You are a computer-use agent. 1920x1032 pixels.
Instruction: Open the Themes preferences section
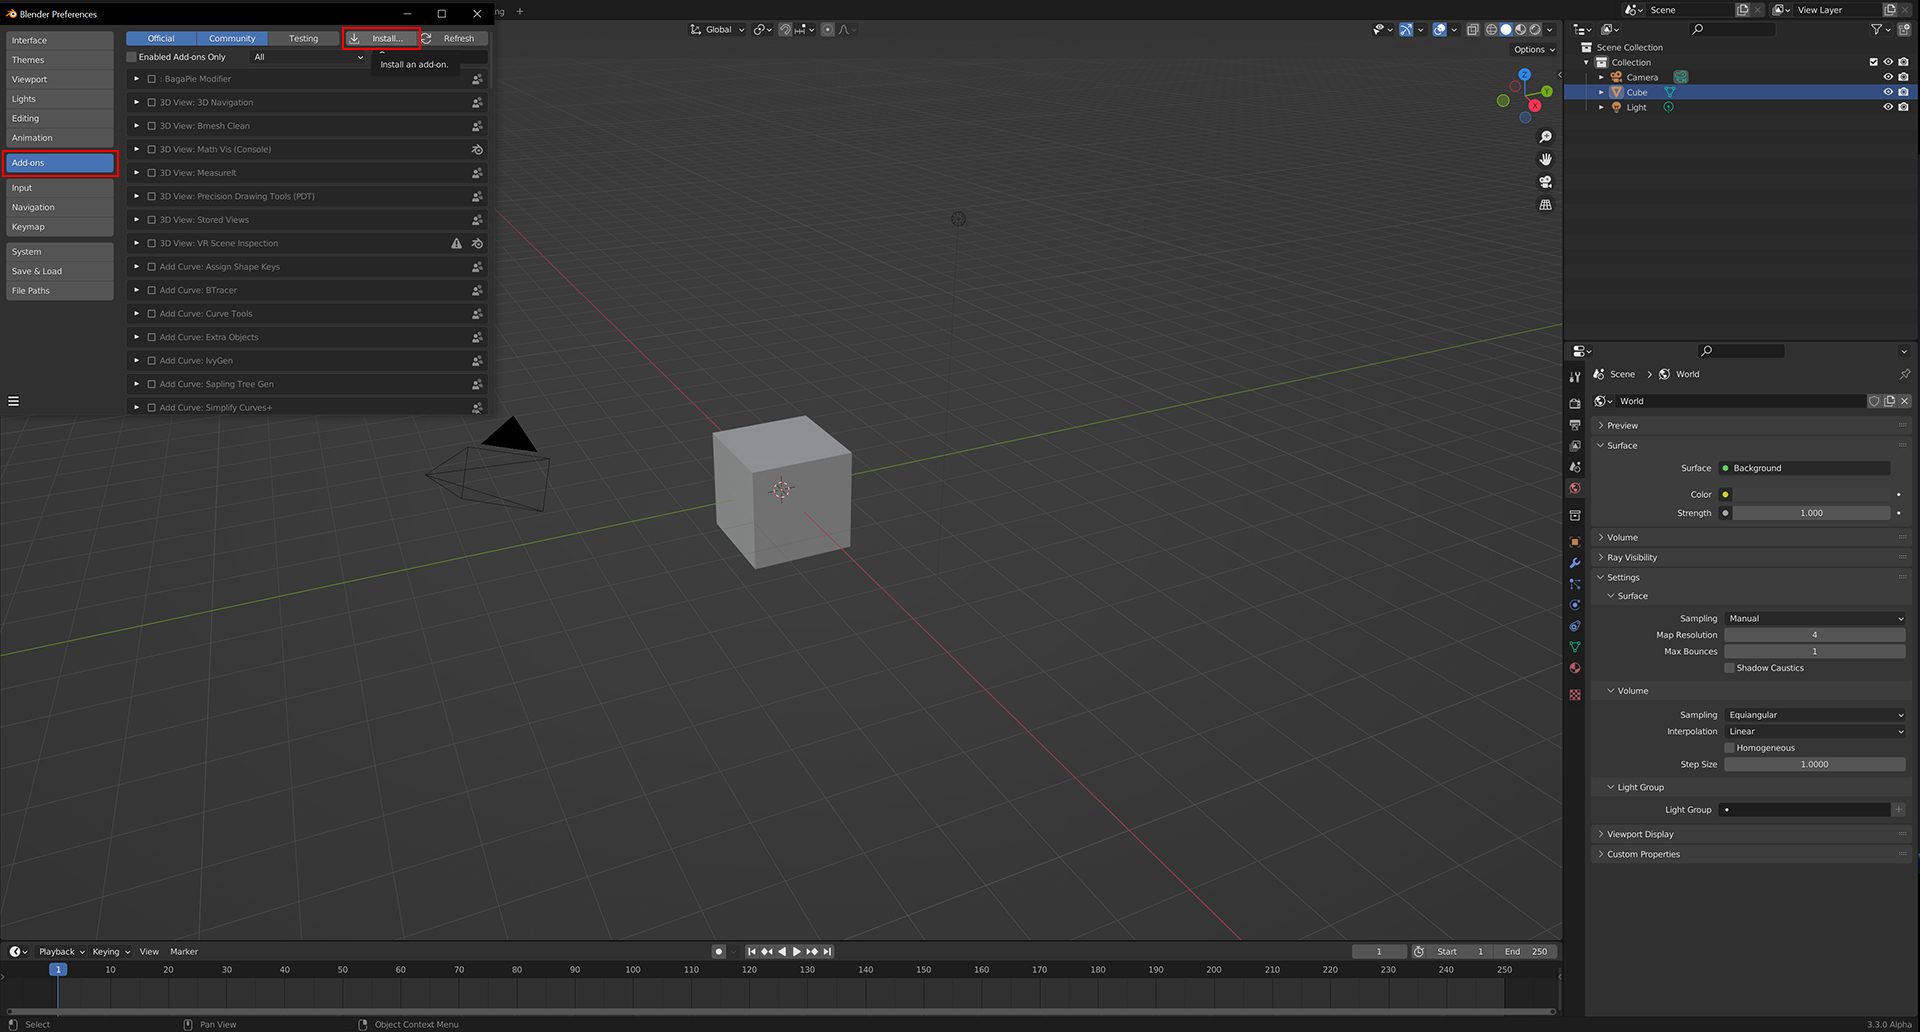tap(59, 60)
